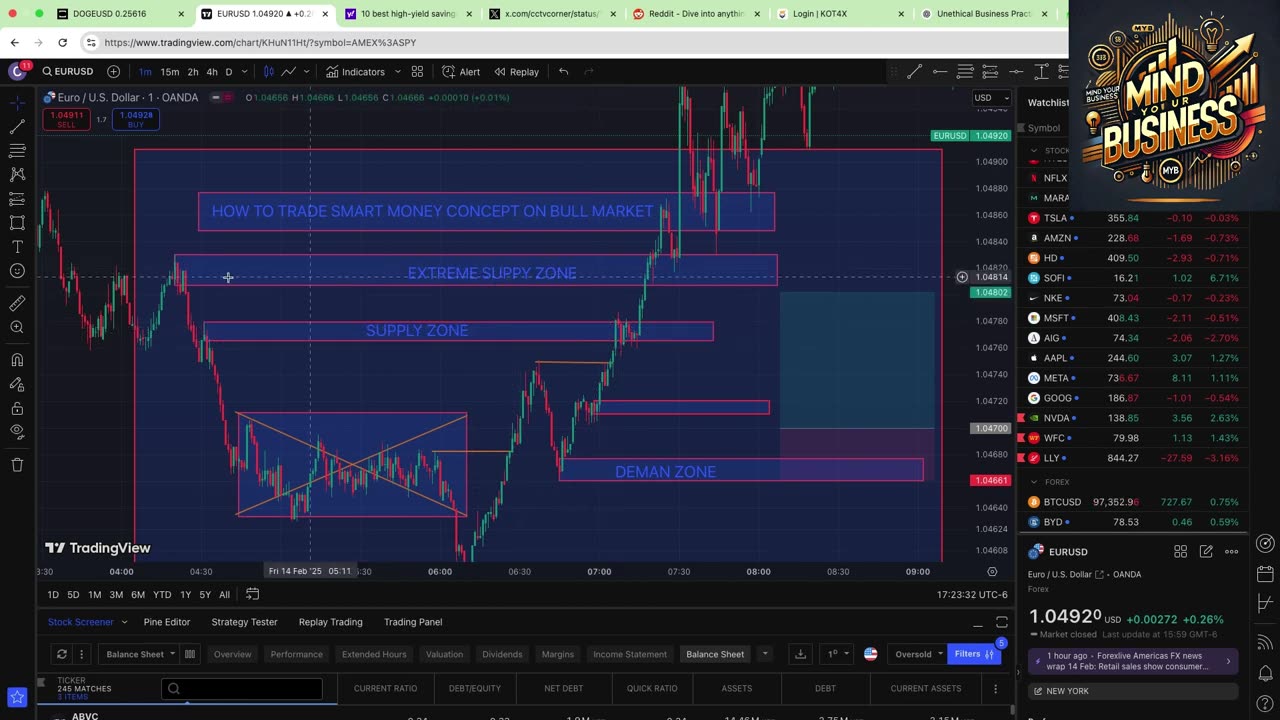Image resolution: width=1280 pixels, height=720 pixels.
Task: Toggle magnet mode for drawings
Action: click(x=17, y=360)
